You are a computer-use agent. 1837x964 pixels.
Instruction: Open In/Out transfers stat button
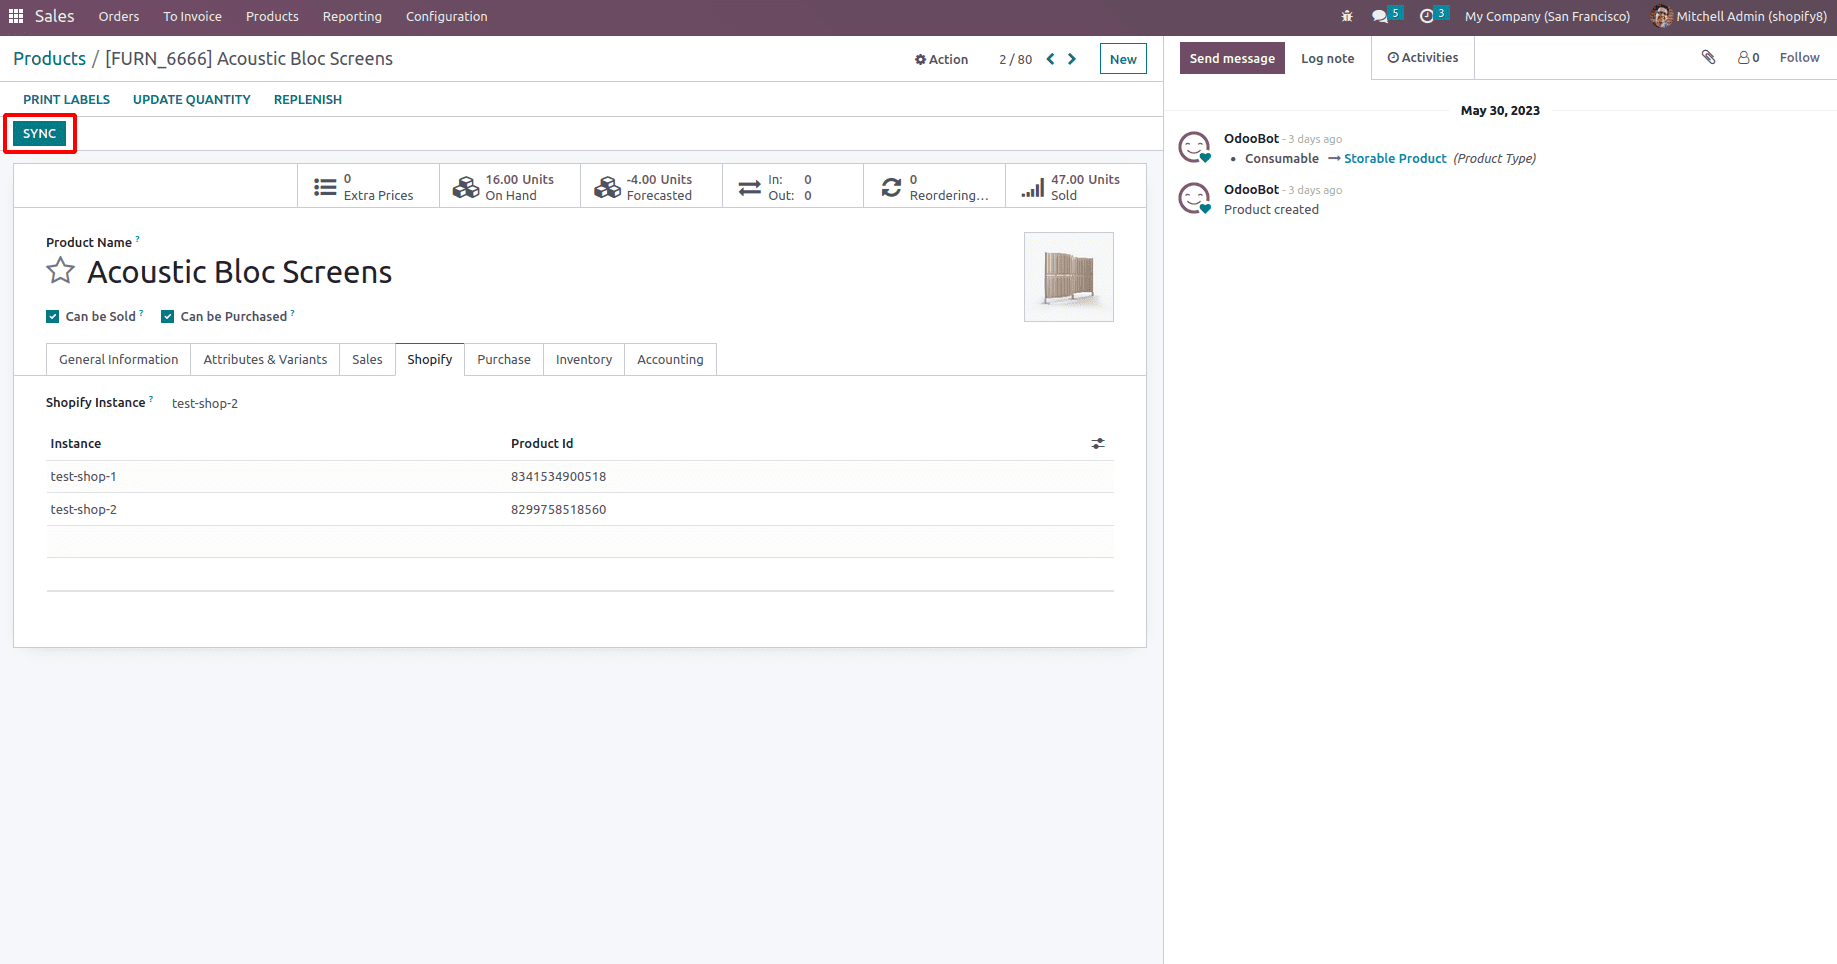pos(793,187)
